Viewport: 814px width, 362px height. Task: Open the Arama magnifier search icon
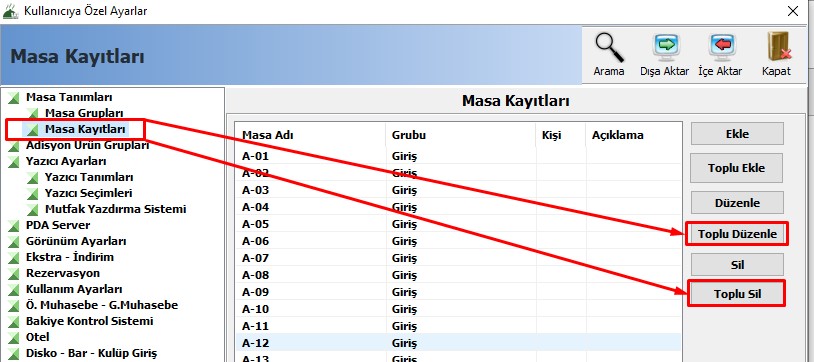coord(609,48)
